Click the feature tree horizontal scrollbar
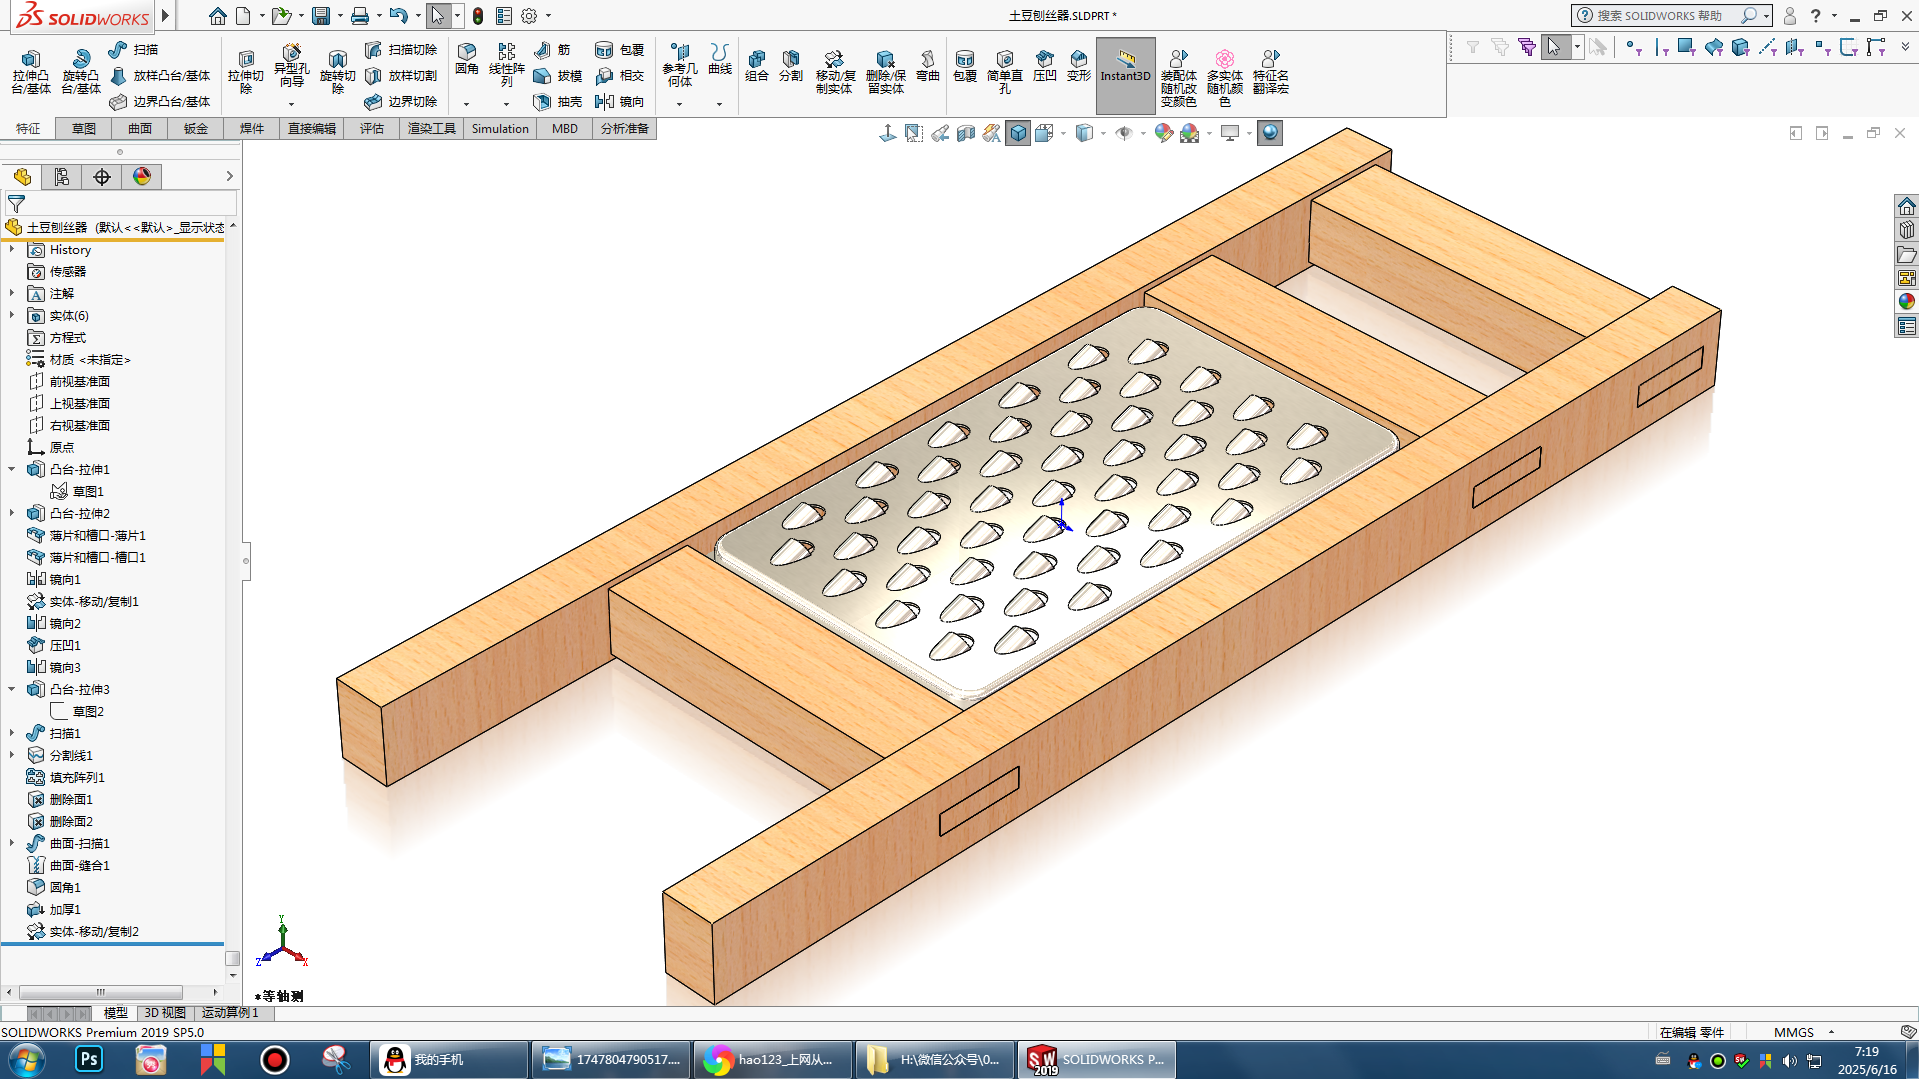 (100, 992)
